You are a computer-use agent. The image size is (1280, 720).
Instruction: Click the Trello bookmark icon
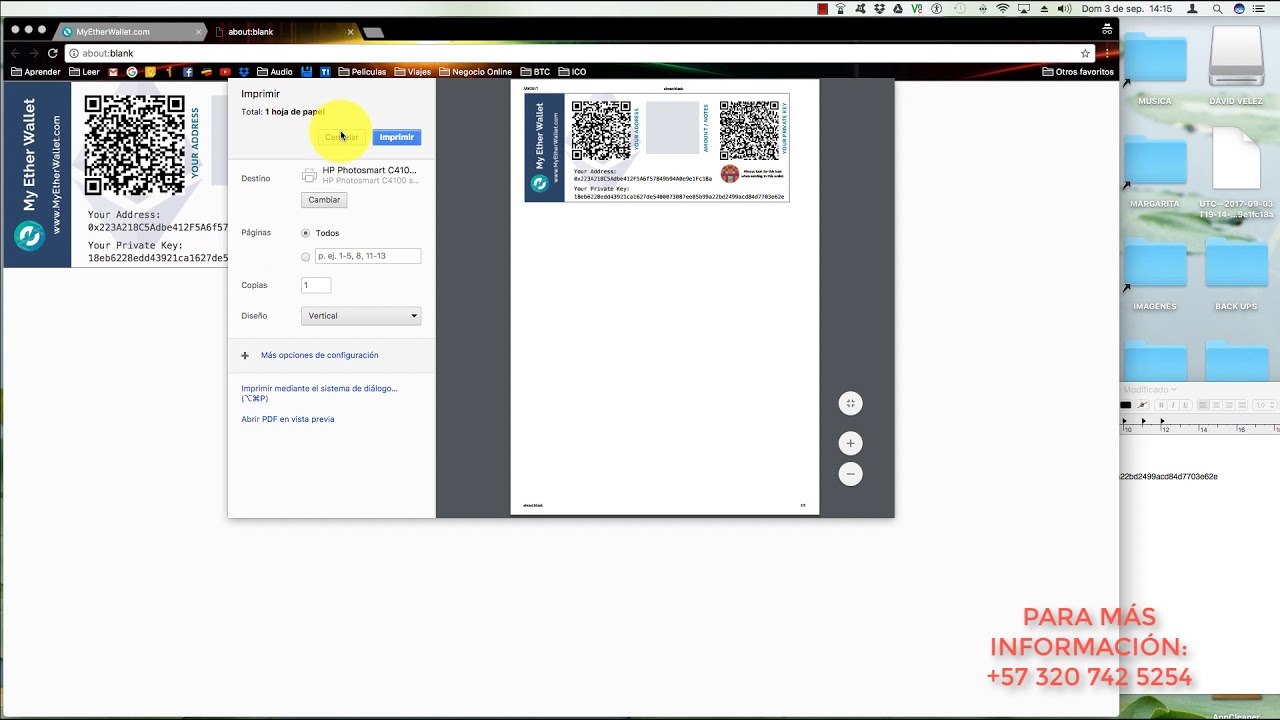pos(325,72)
